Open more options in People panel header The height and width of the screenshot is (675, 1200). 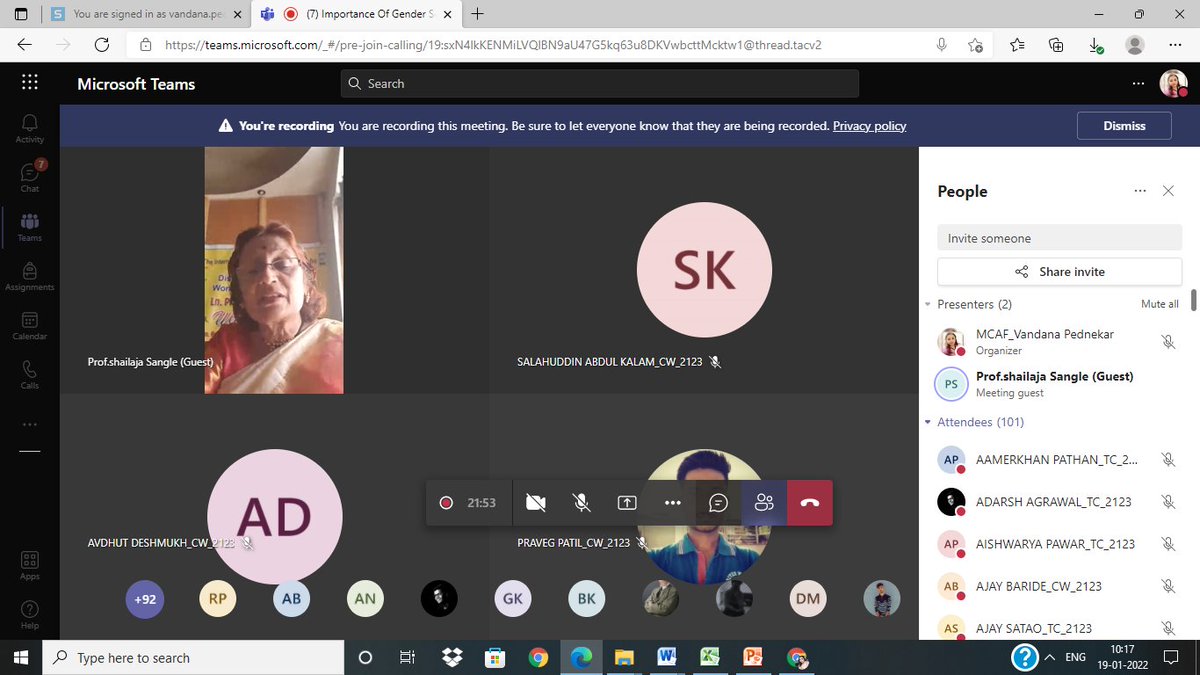[1140, 191]
